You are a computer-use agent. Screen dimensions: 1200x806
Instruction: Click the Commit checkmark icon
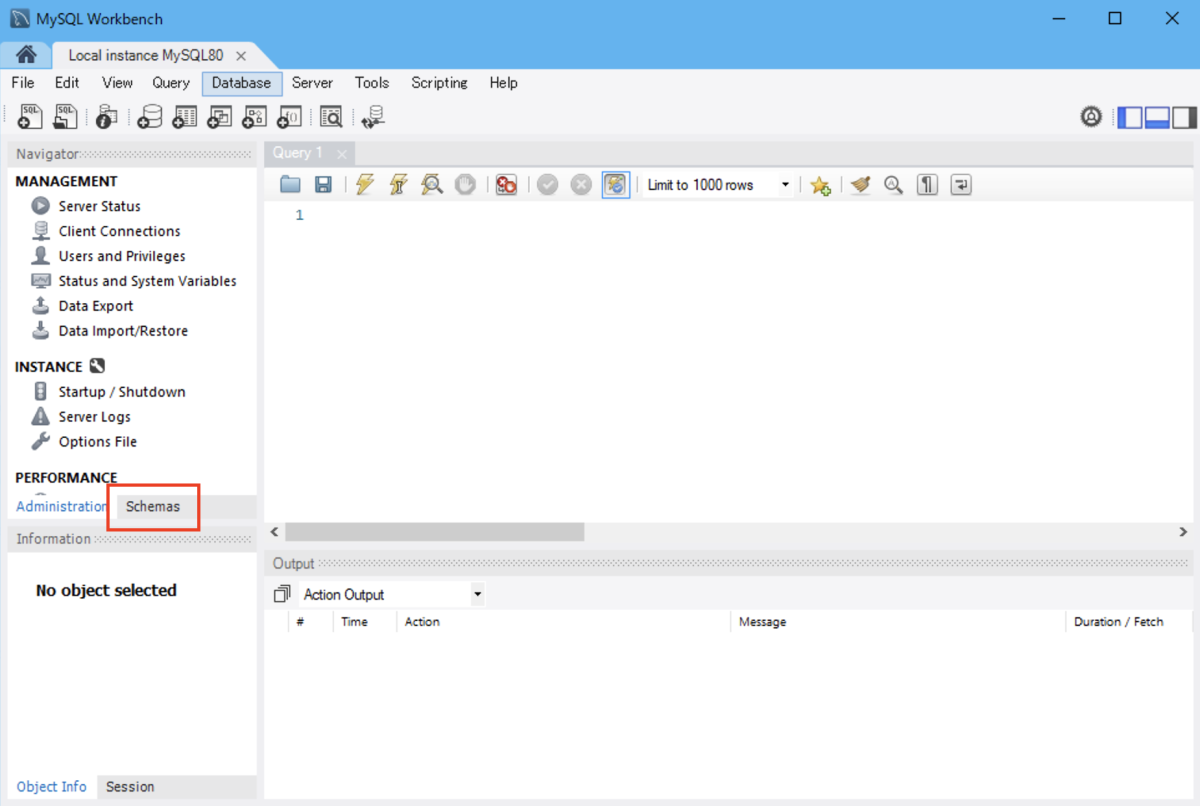547,184
